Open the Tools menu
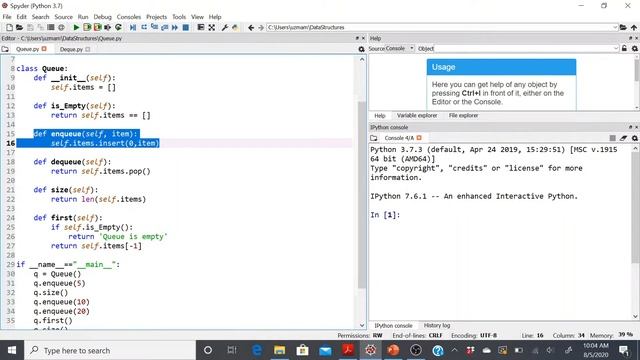640x360 pixels. [179, 17]
